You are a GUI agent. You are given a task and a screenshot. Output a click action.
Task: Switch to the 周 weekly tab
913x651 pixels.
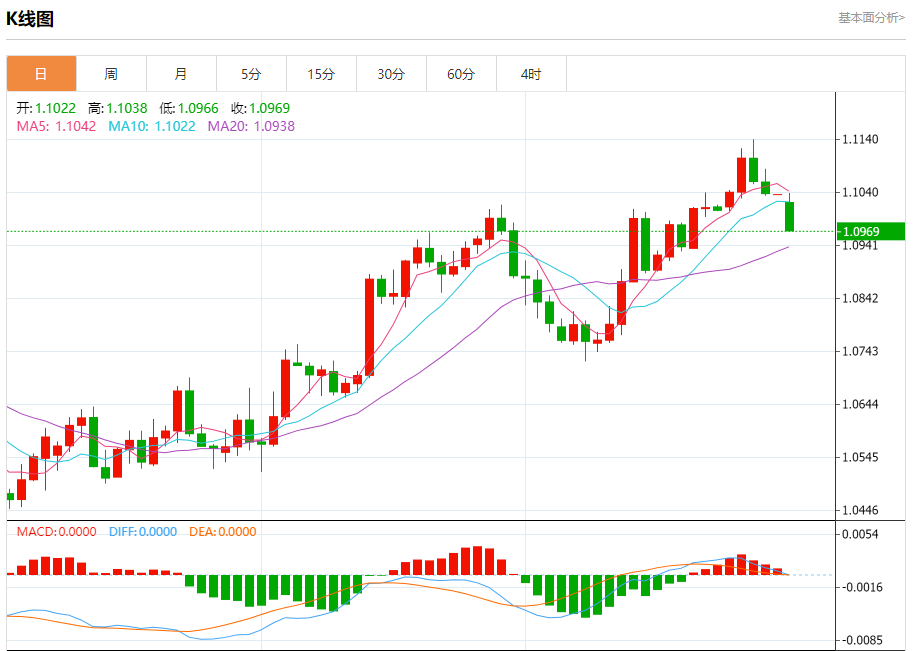click(x=111, y=74)
